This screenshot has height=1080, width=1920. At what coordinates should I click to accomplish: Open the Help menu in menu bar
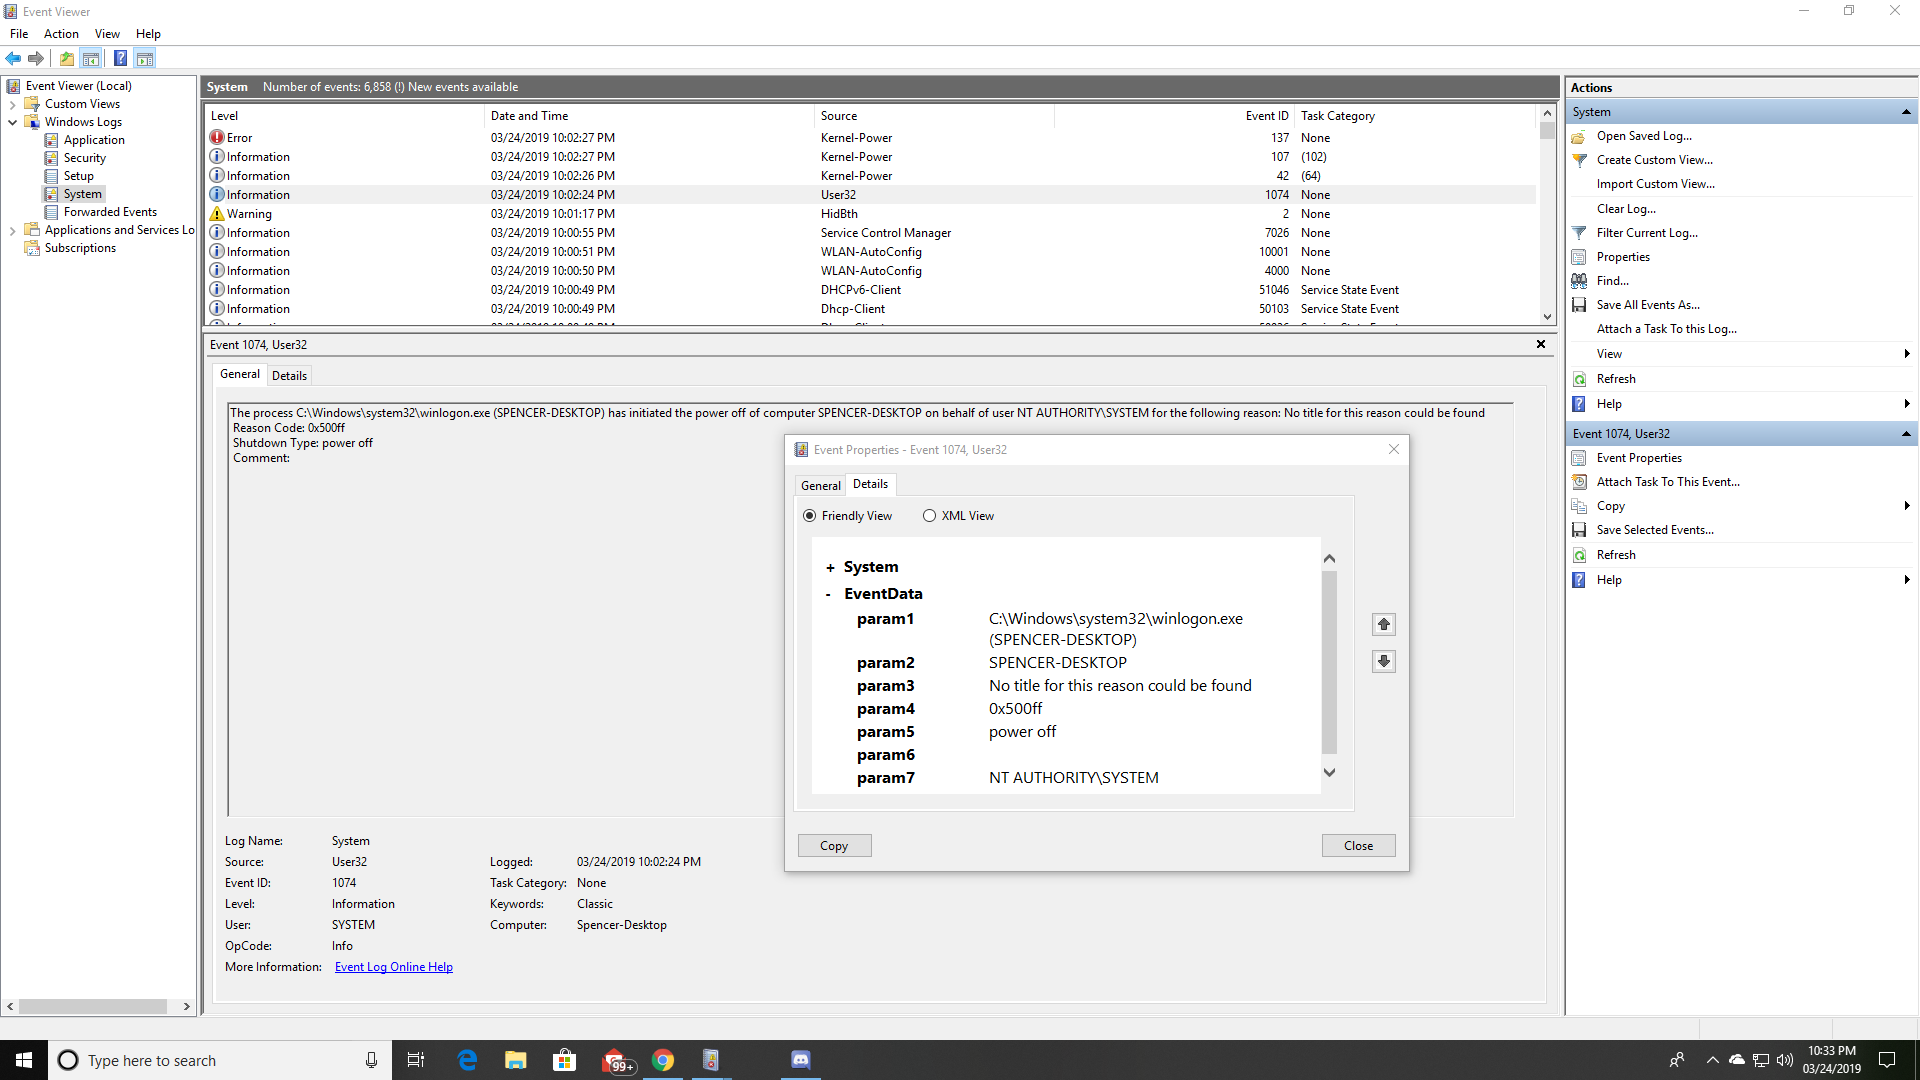pos(148,34)
